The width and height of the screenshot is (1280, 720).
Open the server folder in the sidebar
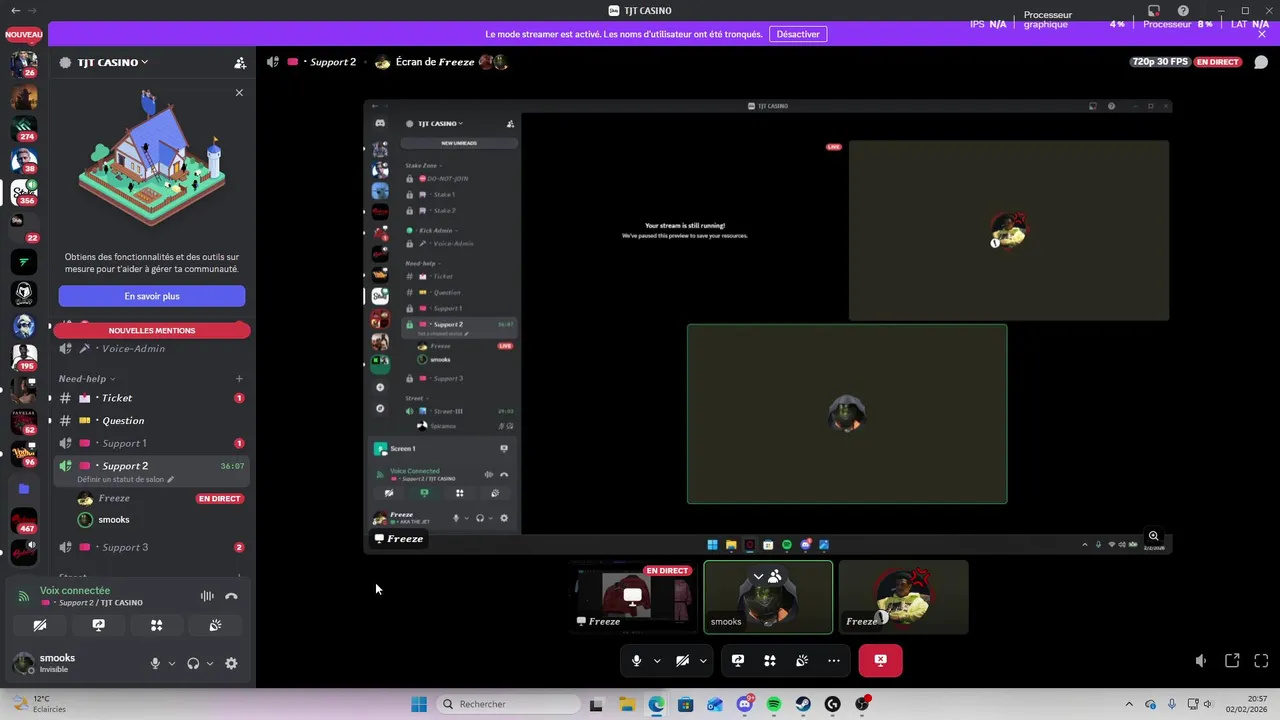(x=24, y=489)
